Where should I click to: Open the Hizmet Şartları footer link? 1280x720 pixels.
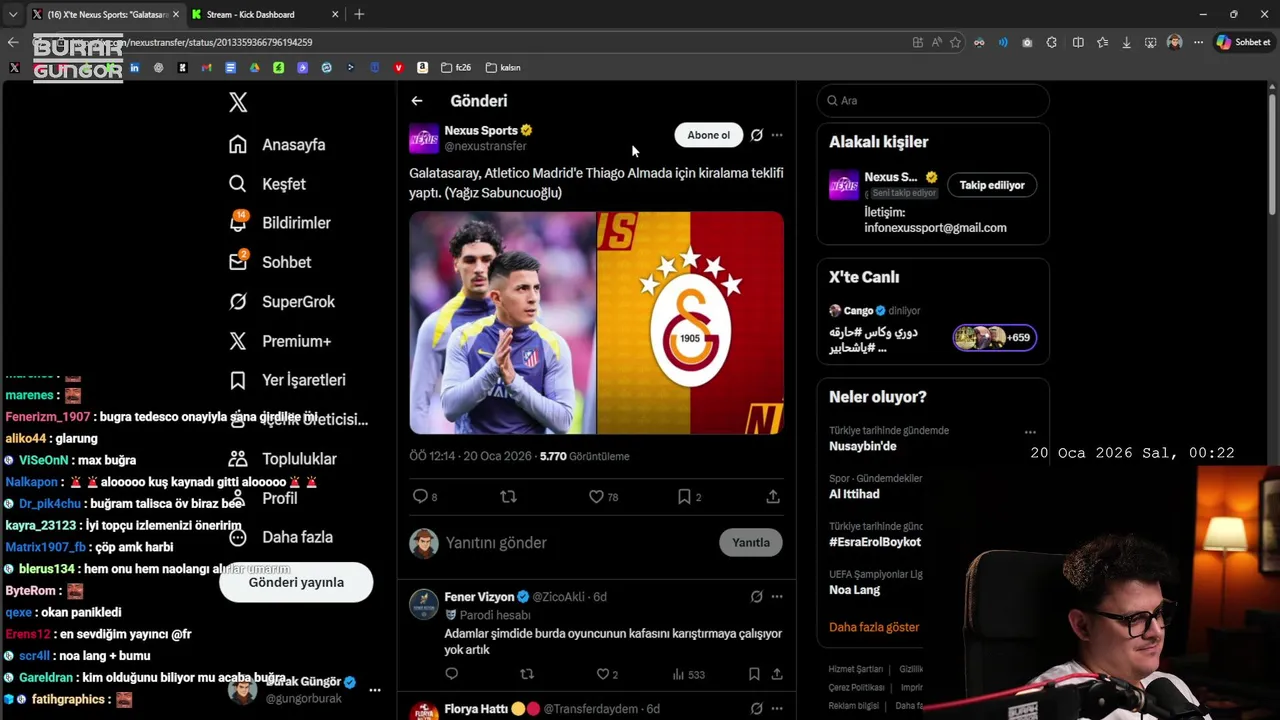pyautogui.click(x=856, y=669)
